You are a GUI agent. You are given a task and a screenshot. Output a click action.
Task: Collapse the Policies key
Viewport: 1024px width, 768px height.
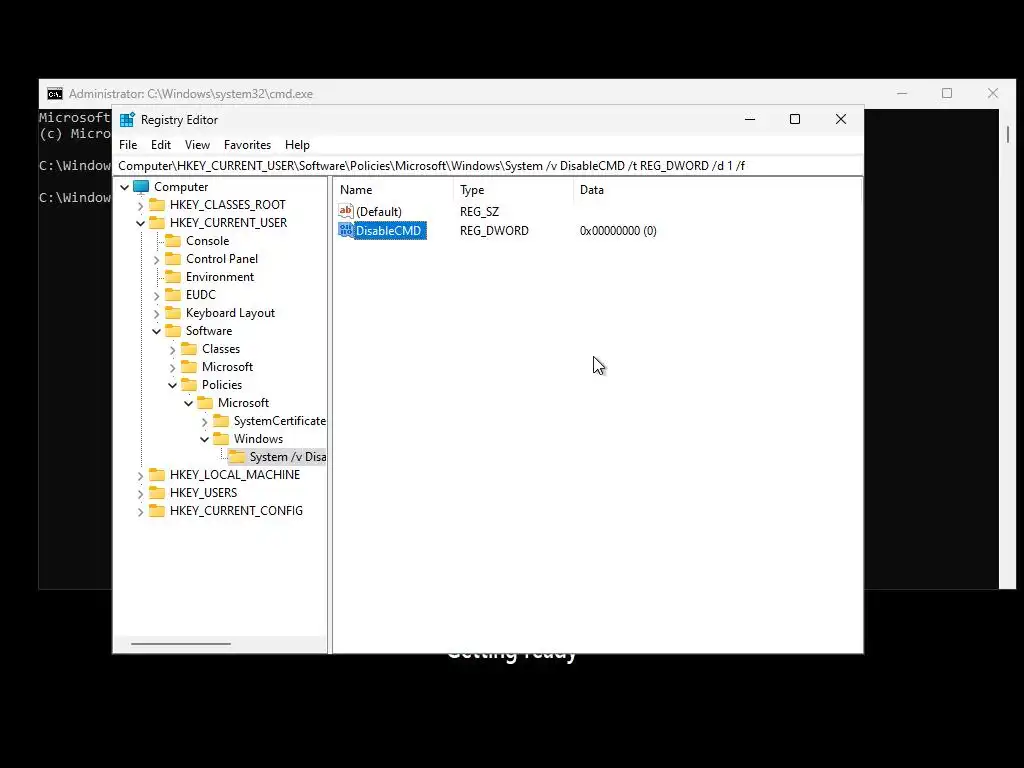pos(172,385)
